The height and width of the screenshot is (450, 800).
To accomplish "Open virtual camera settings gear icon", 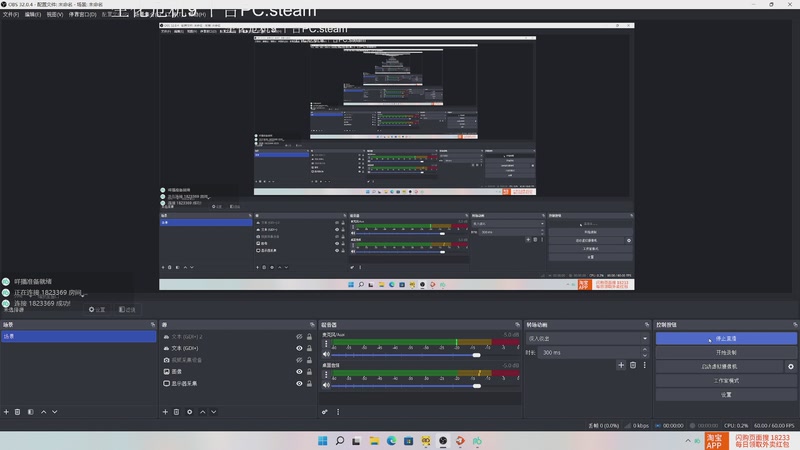I will (791, 366).
